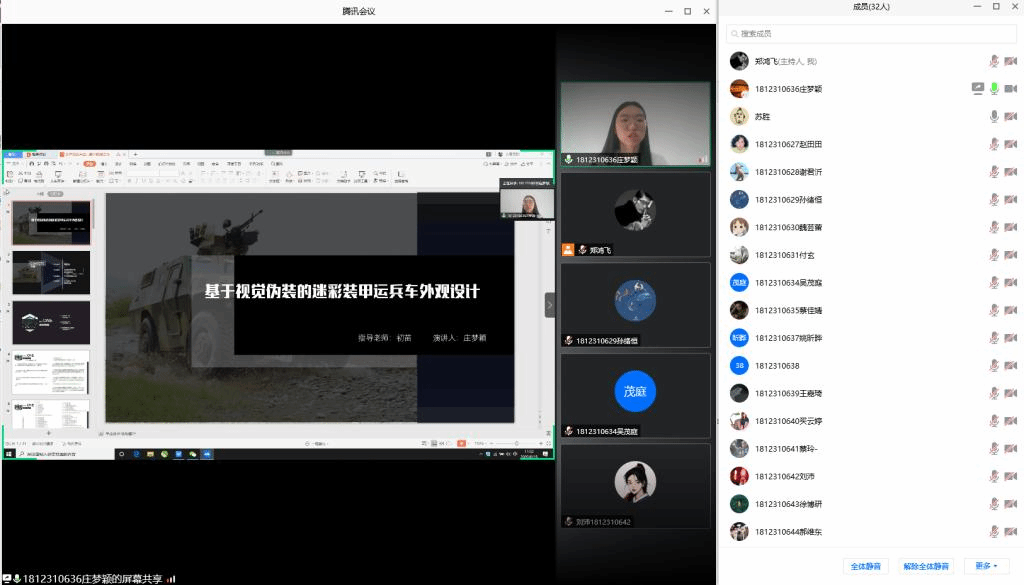Click the 解除全体静音 unmute all button
The height and width of the screenshot is (585, 1024).
pyautogui.click(x=925, y=566)
